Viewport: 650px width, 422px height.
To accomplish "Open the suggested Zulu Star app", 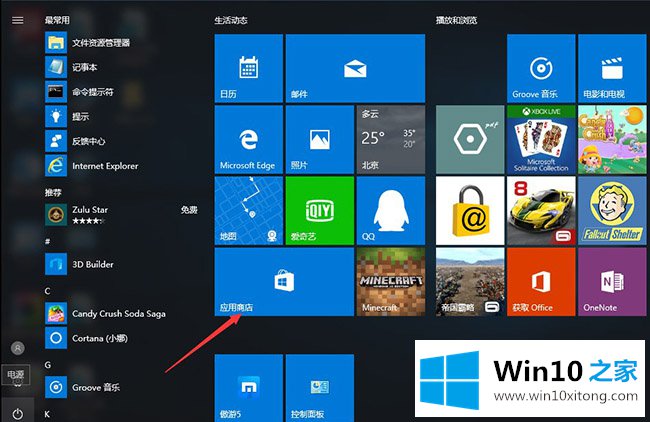I will (122, 215).
